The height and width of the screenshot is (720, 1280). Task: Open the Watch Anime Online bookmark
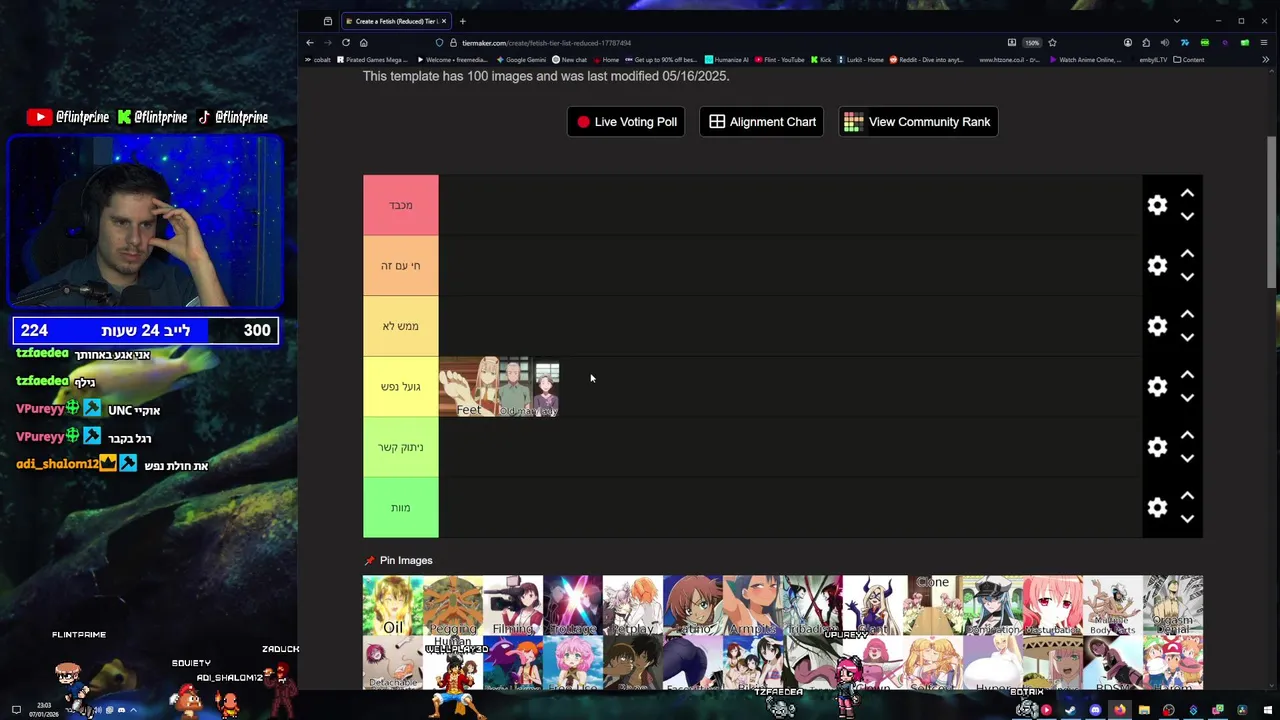1086,60
